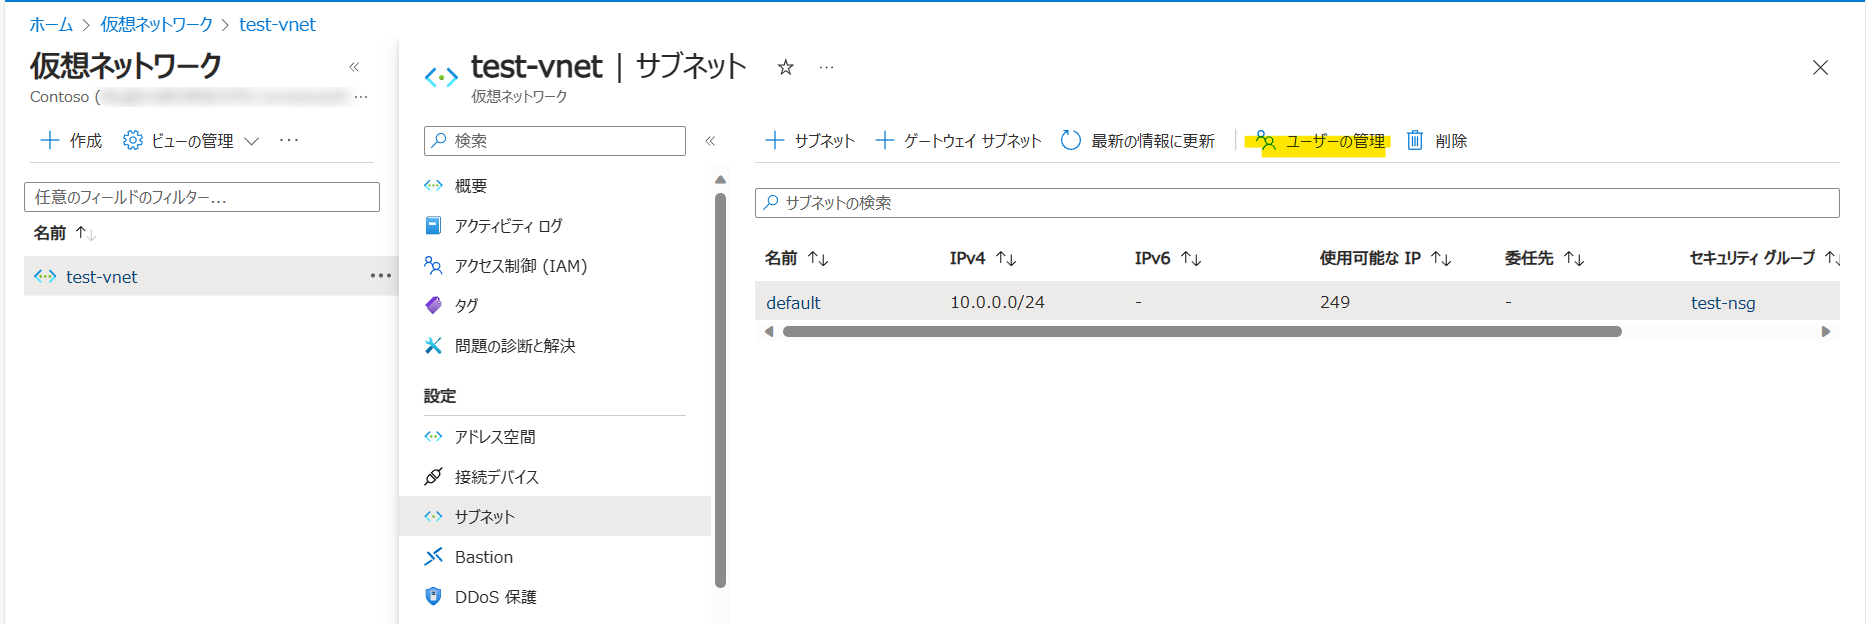Click the ホーム breadcrumb link
The image size is (1866, 624).
(51, 24)
